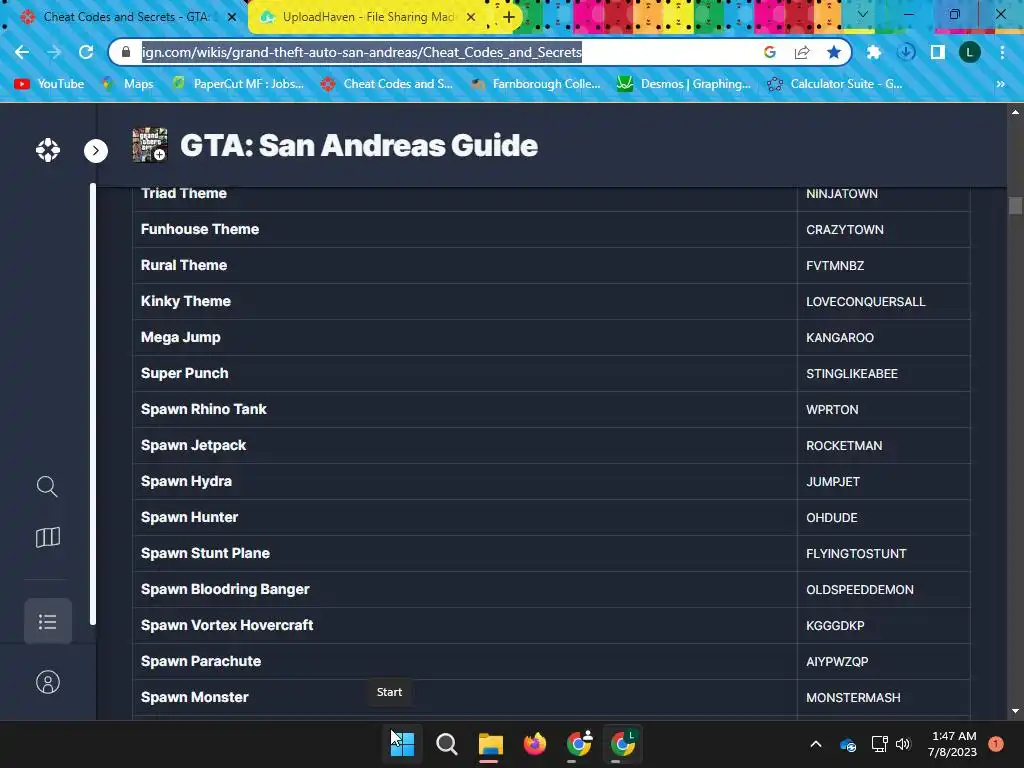Image resolution: width=1024 pixels, height=768 pixels.
Task: Click the Spawn Rhino Tank row label
Action: [x=204, y=409]
